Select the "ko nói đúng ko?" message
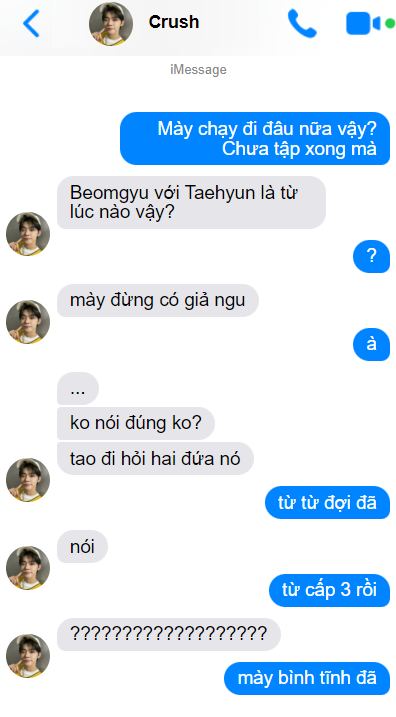This screenshot has height=717, width=396. [136, 423]
